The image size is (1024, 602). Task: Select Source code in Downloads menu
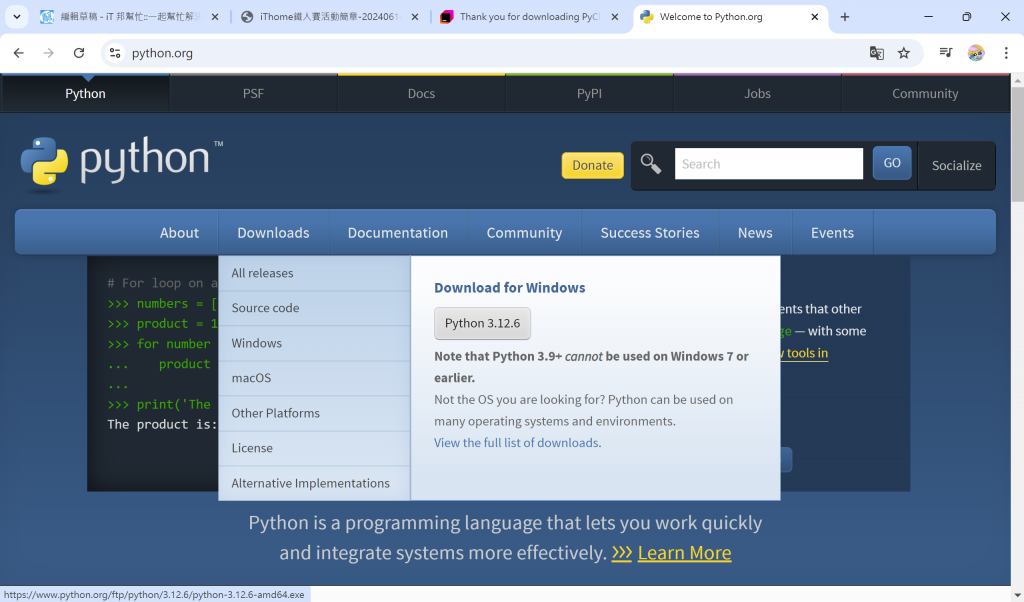pos(314,308)
